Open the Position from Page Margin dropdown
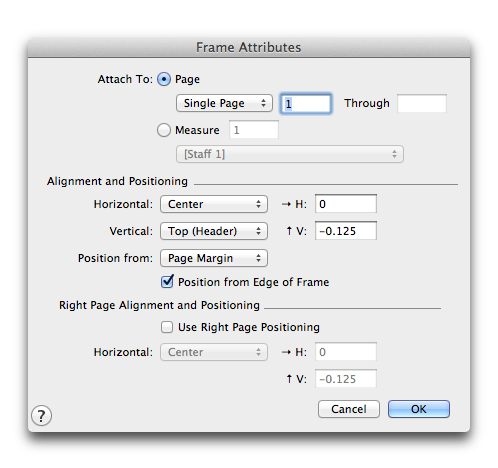 pos(214,258)
